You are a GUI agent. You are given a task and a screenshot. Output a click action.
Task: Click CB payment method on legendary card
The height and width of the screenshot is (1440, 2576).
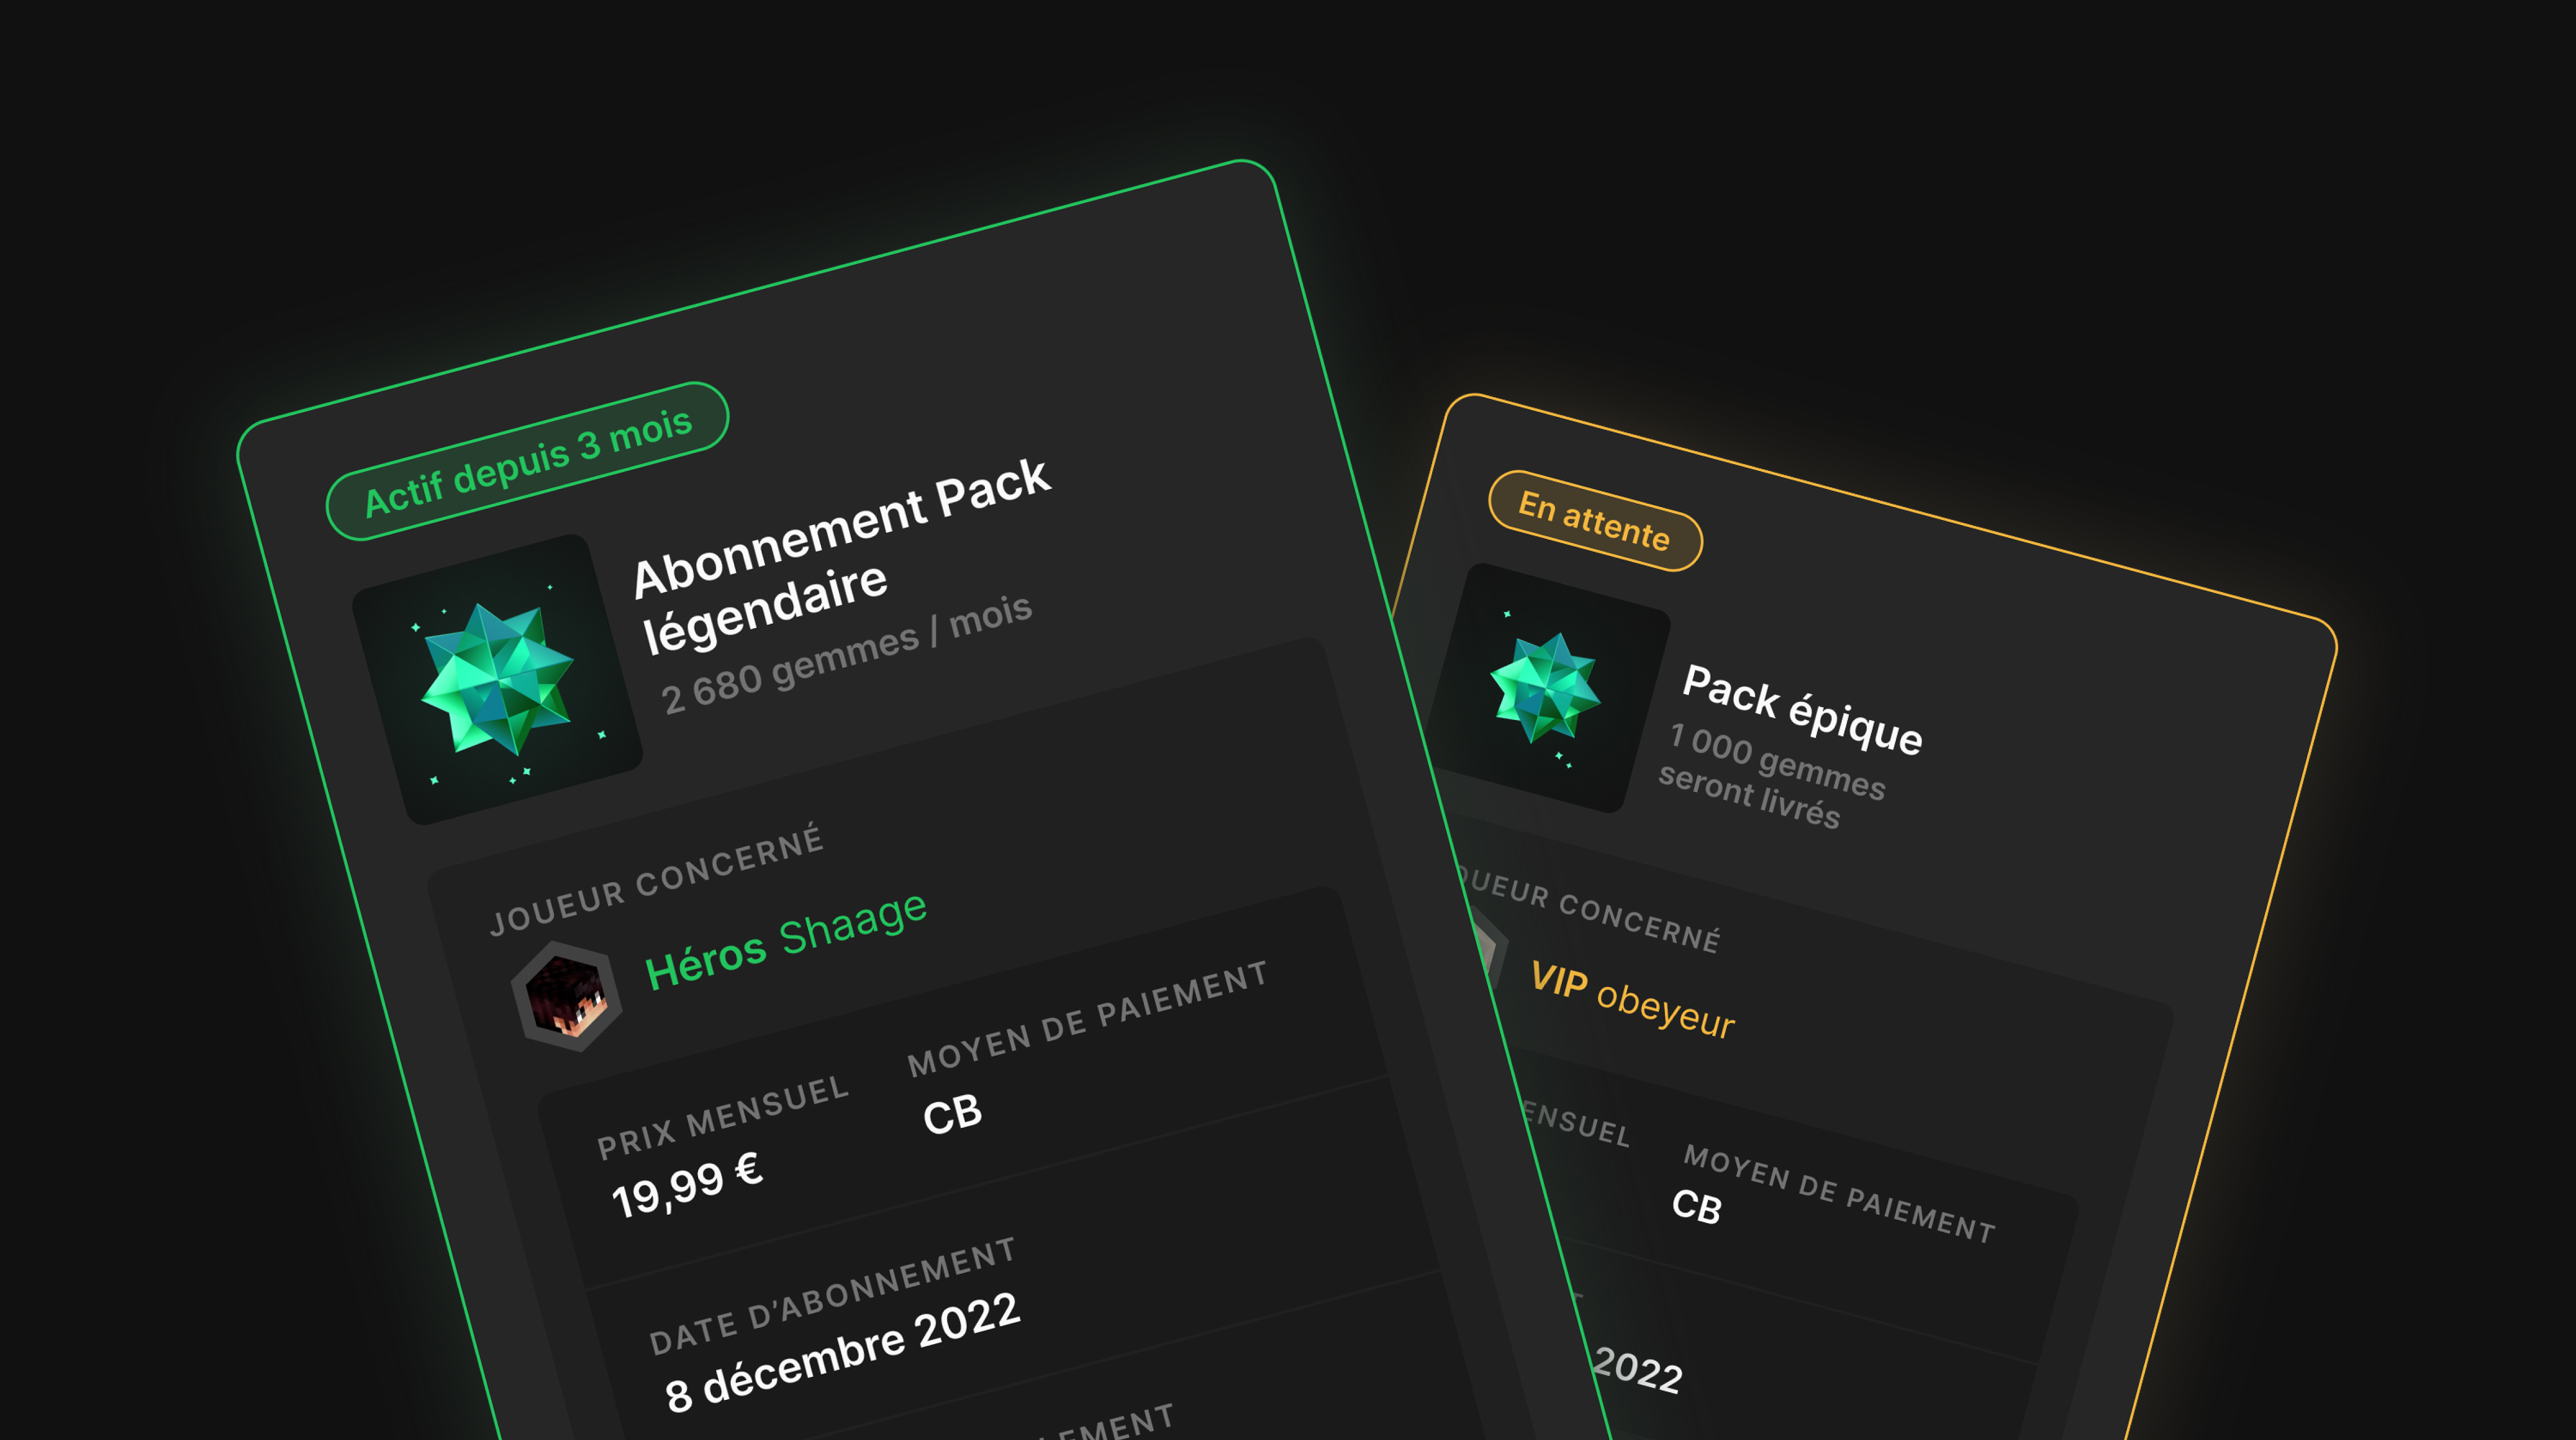point(952,1114)
